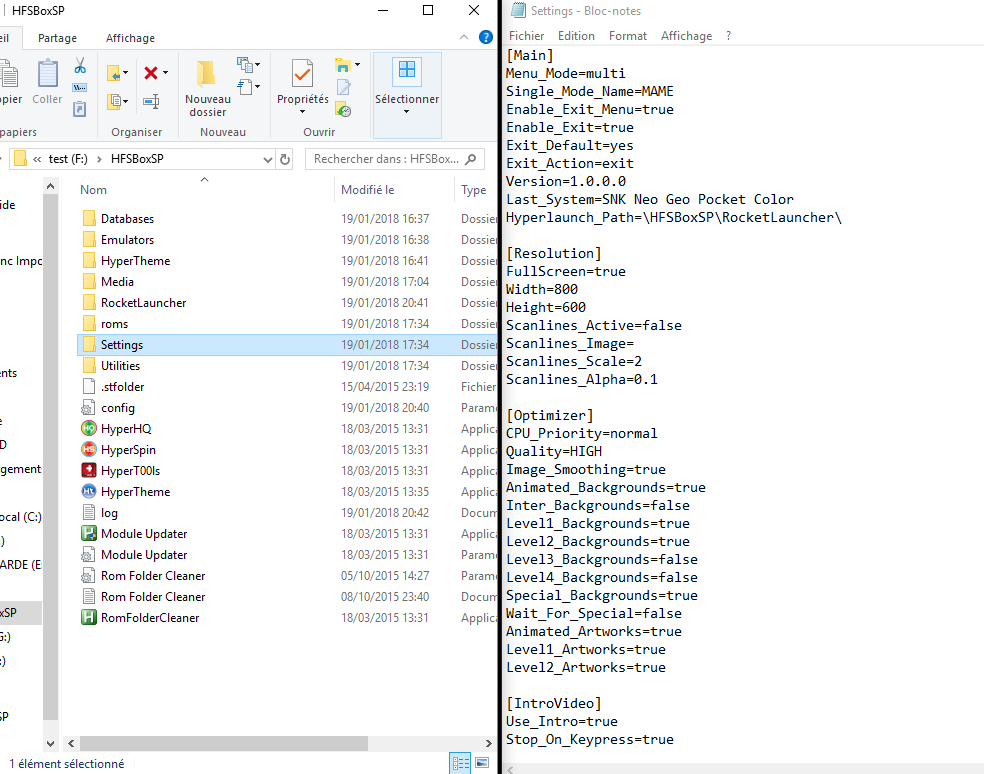984x774 pixels.
Task: Click the Rename icon in Organiser group
Action: 151,101
